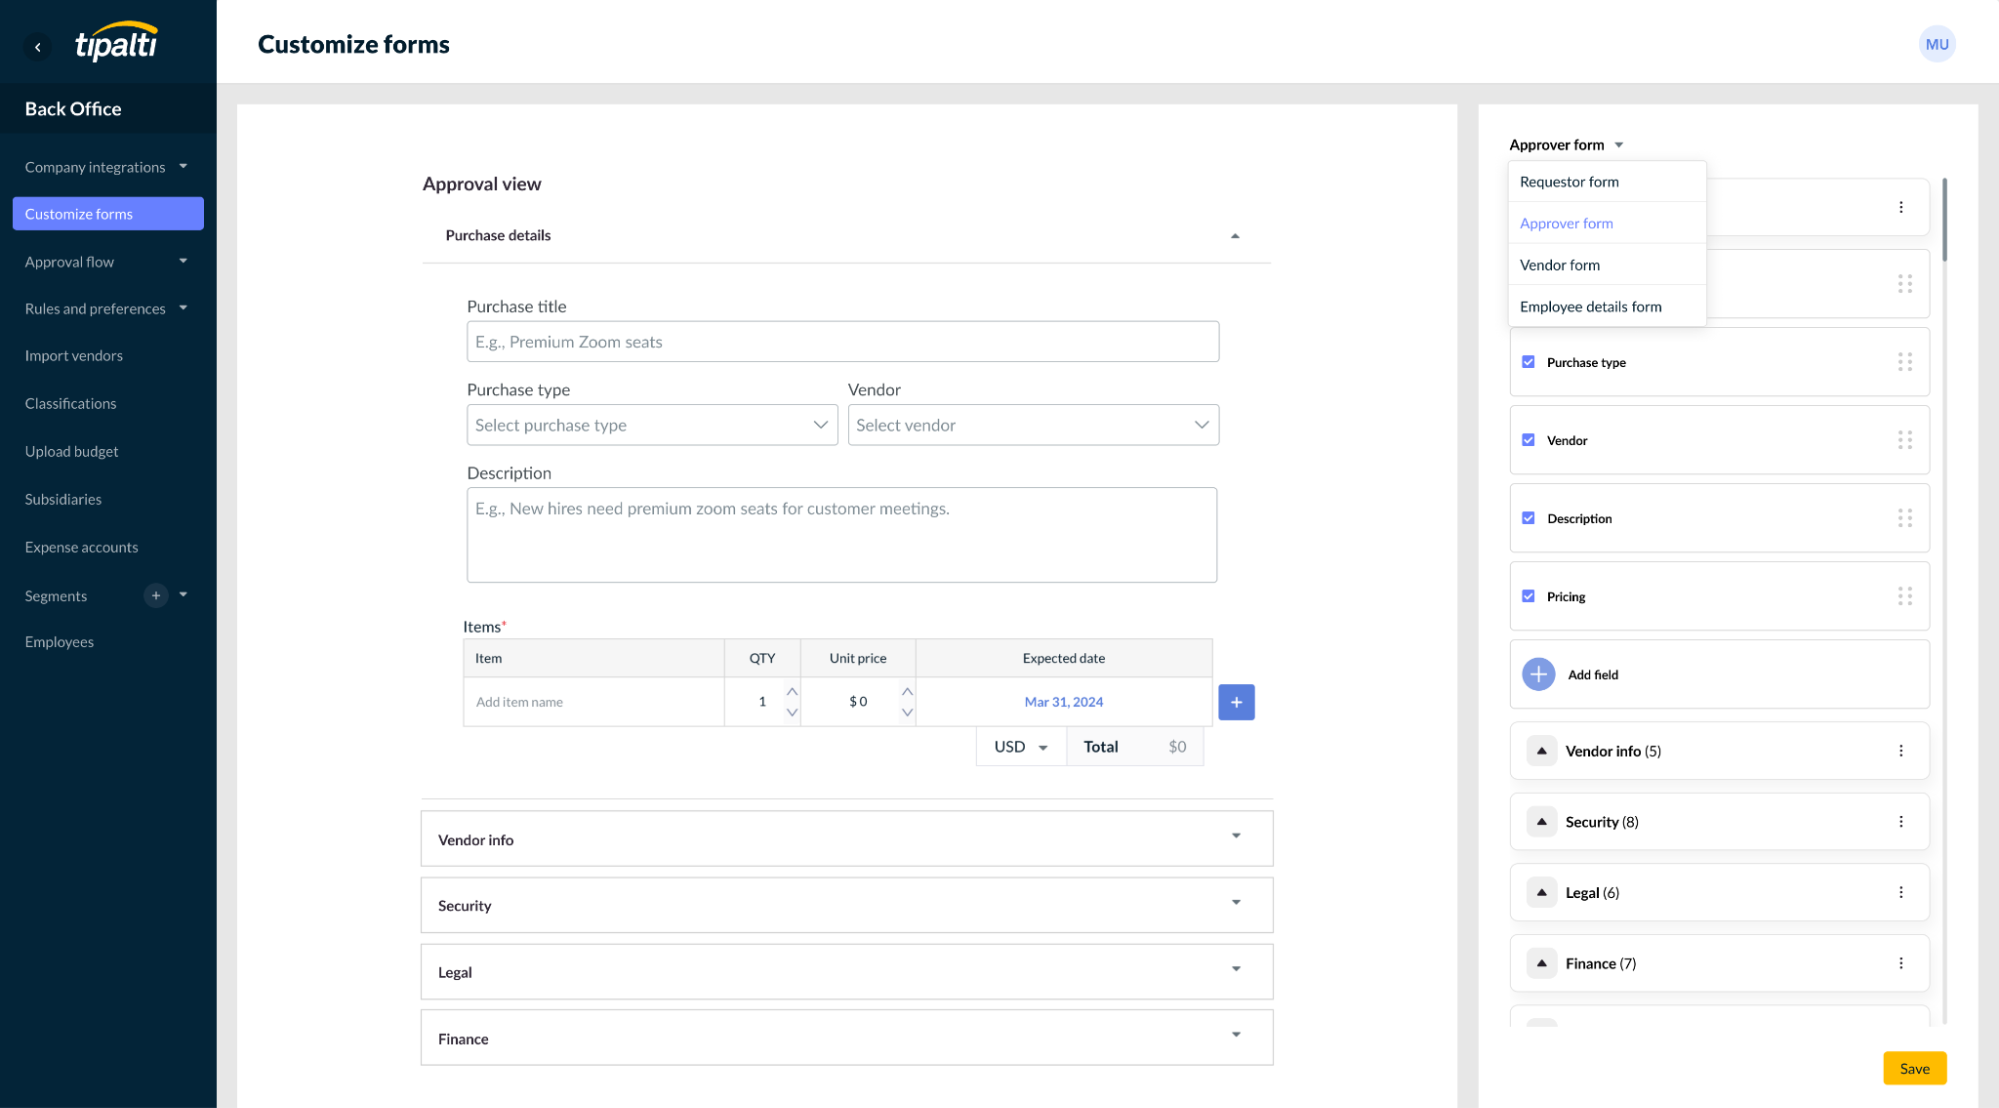Click the Mar 31, 2024 expected date
The width and height of the screenshot is (1999, 1108).
coord(1063,702)
